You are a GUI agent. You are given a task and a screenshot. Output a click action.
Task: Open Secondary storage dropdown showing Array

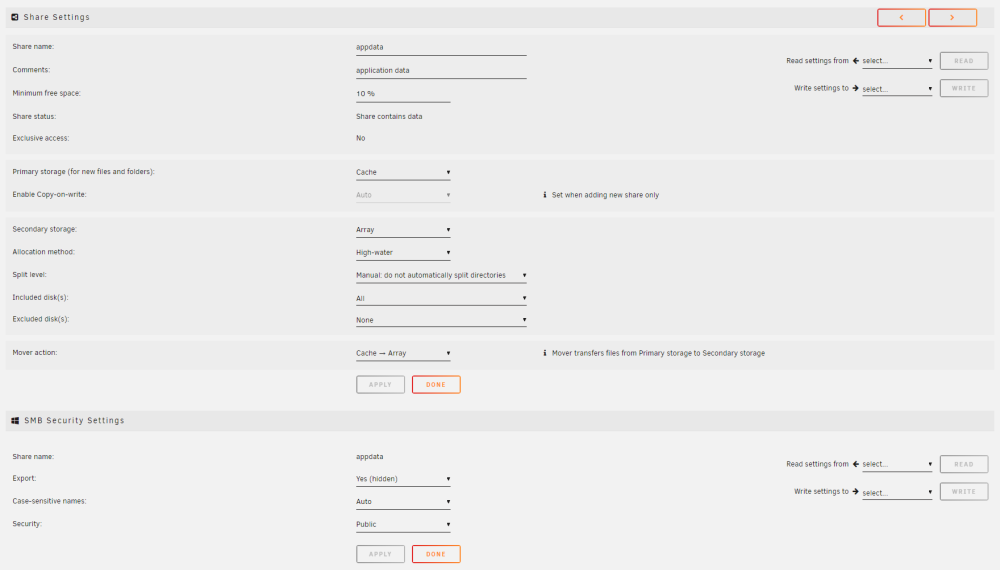pyautogui.click(x=403, y=230)
